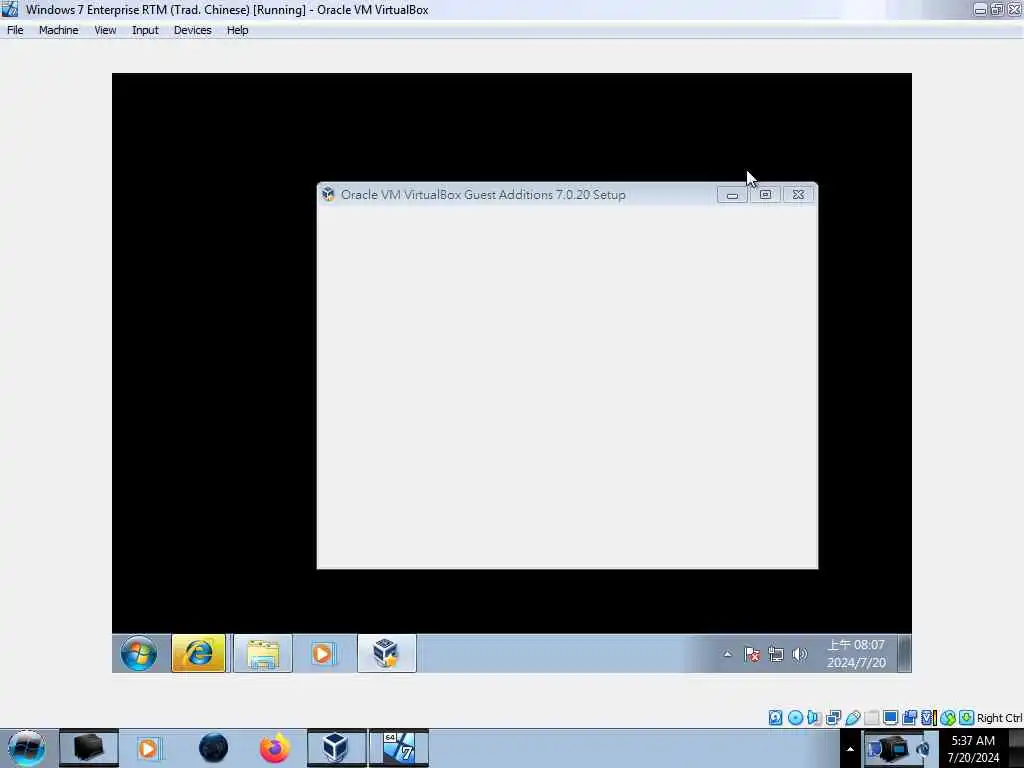The height and width of the screenshot is (768, 1024).
Task: Open the File menu in VirtualBox
Action: click(15, 30)
